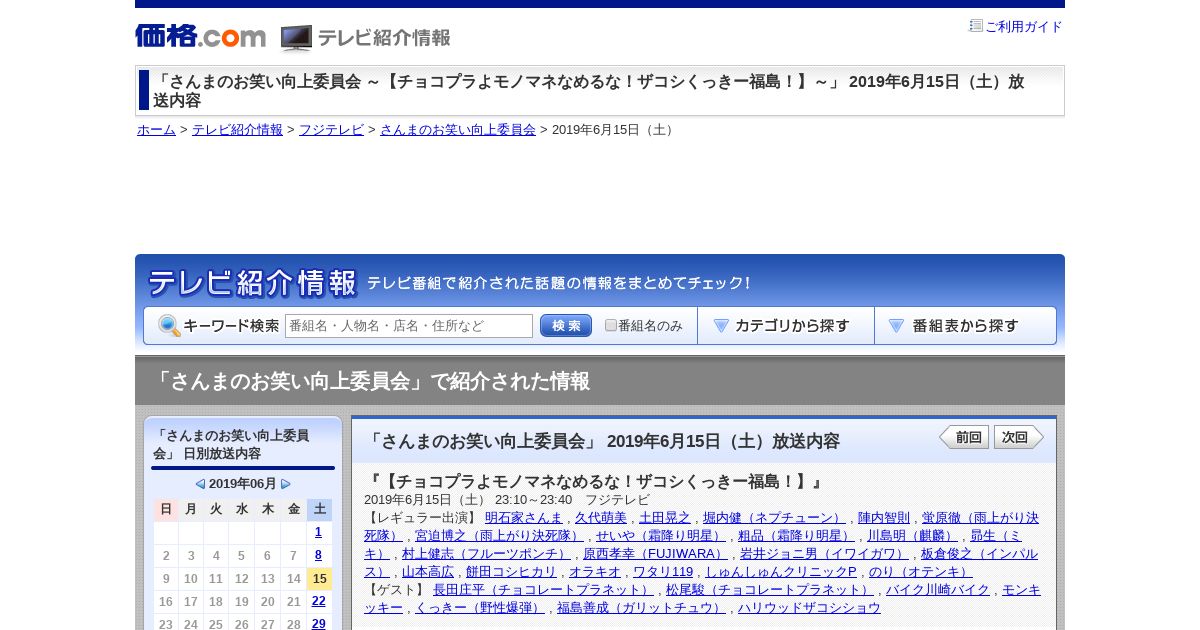Select June 1 in calendar
1200x630 pixels.
click(319, 532)
